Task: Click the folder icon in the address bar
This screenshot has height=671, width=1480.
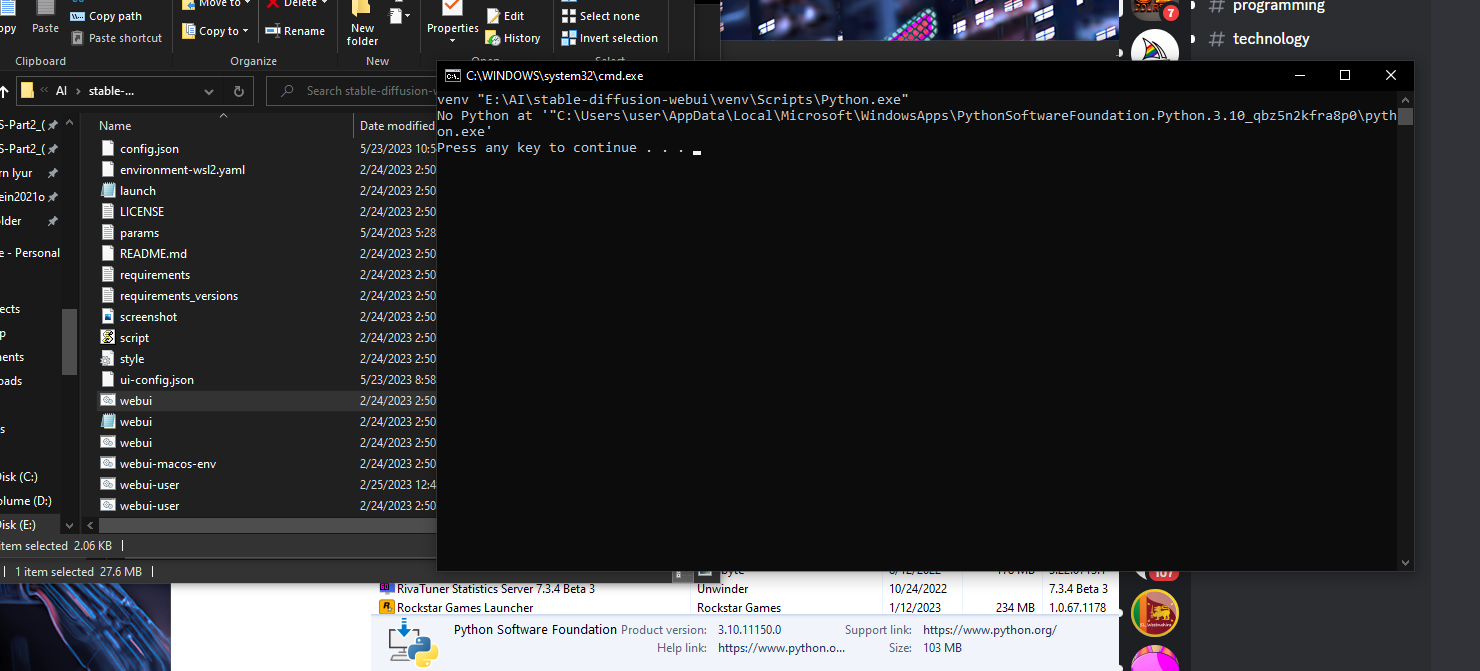Action: point(27,91)
